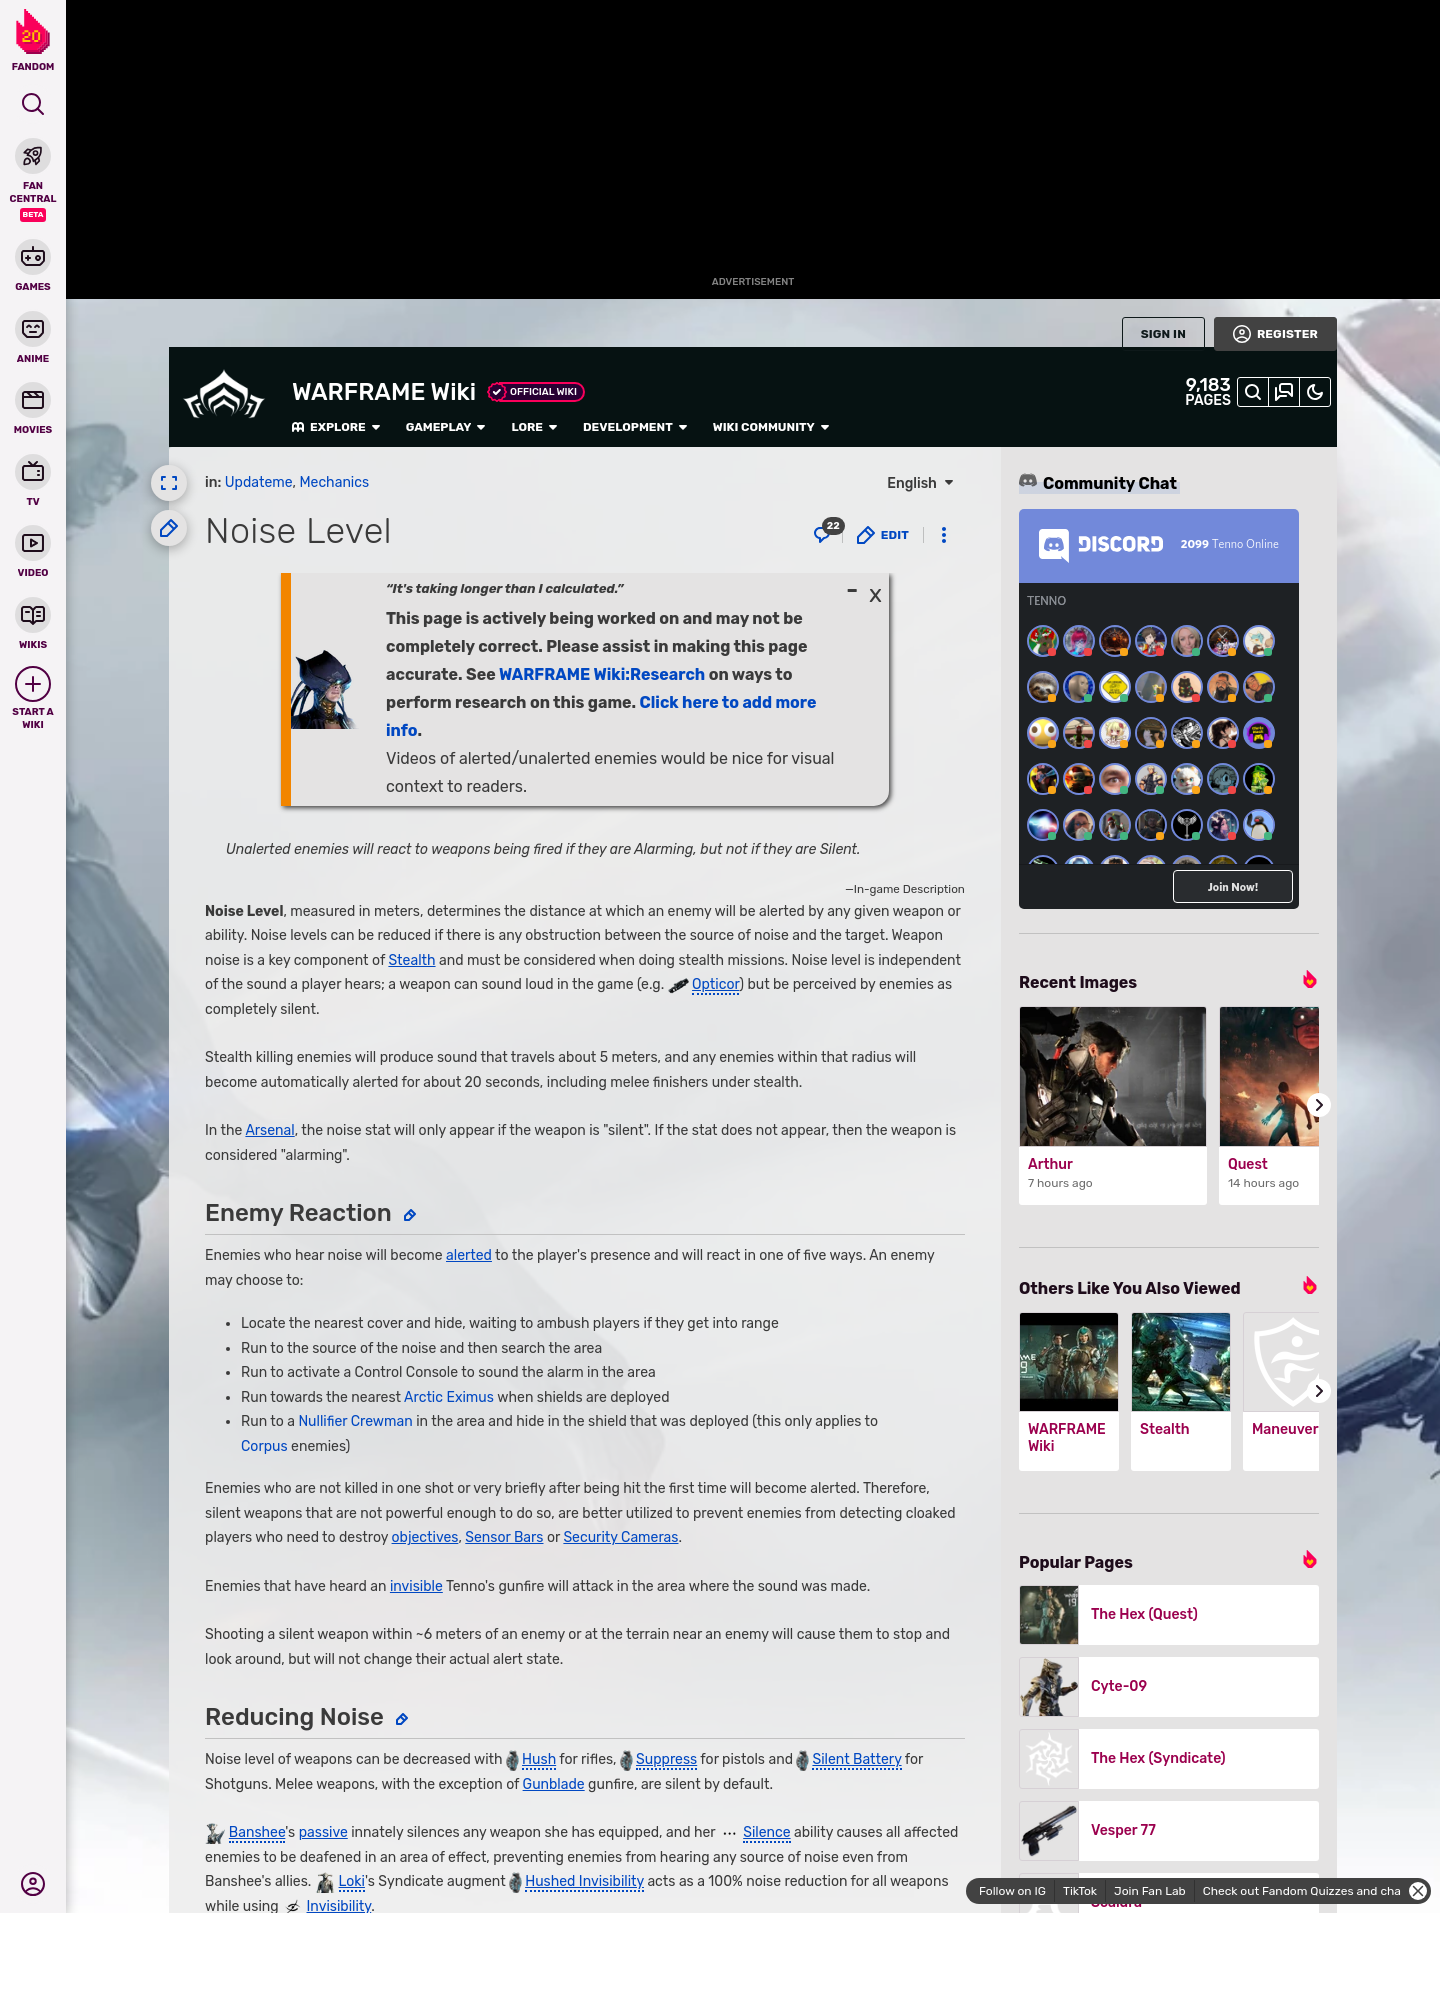Click the Join Now Discord button
1440x2000 pixels.
coord(1232,887)
